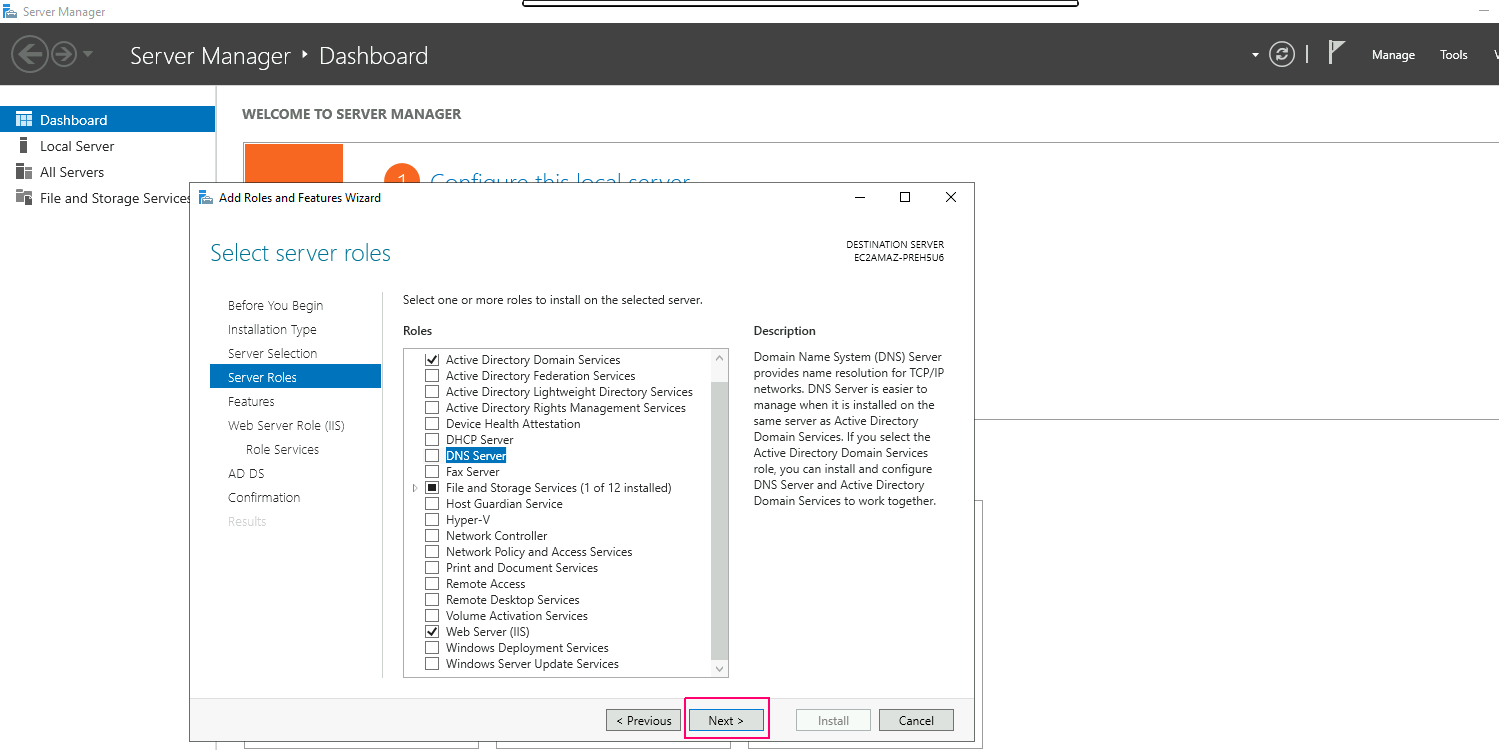Image resolution: width=1499 pixels, height=750 pixels.
Task: Click the Server Manager title bar icon
Action: pos(10,11)
